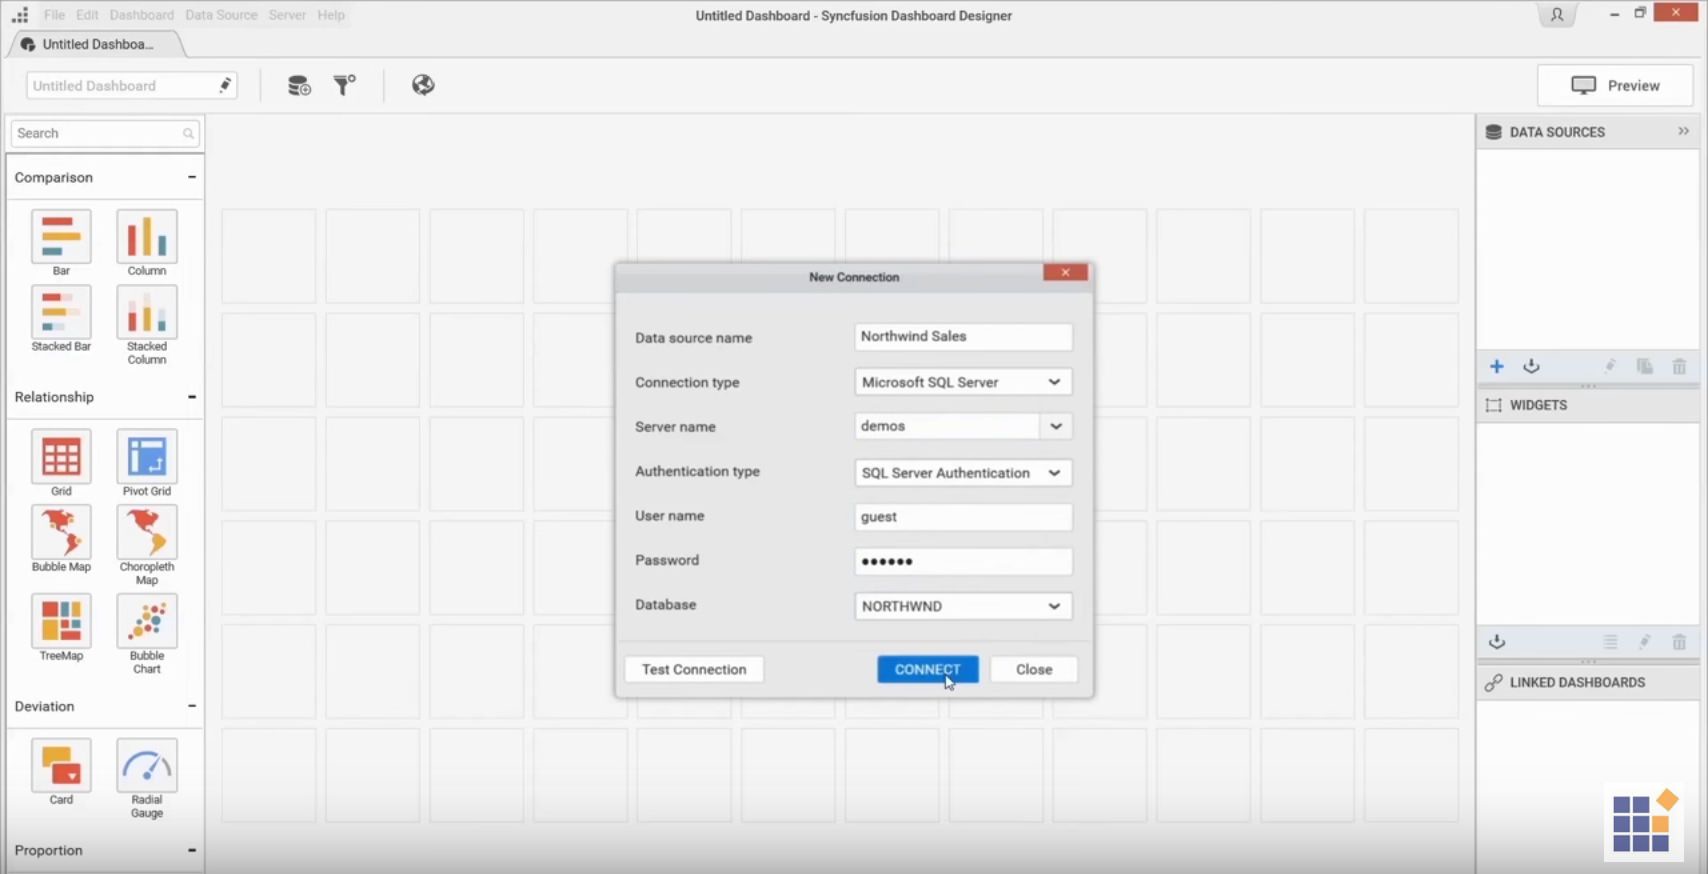This screenshot has height=874, width=1708.
Task: Click the Preview button
Action: tap(1615, 86)
